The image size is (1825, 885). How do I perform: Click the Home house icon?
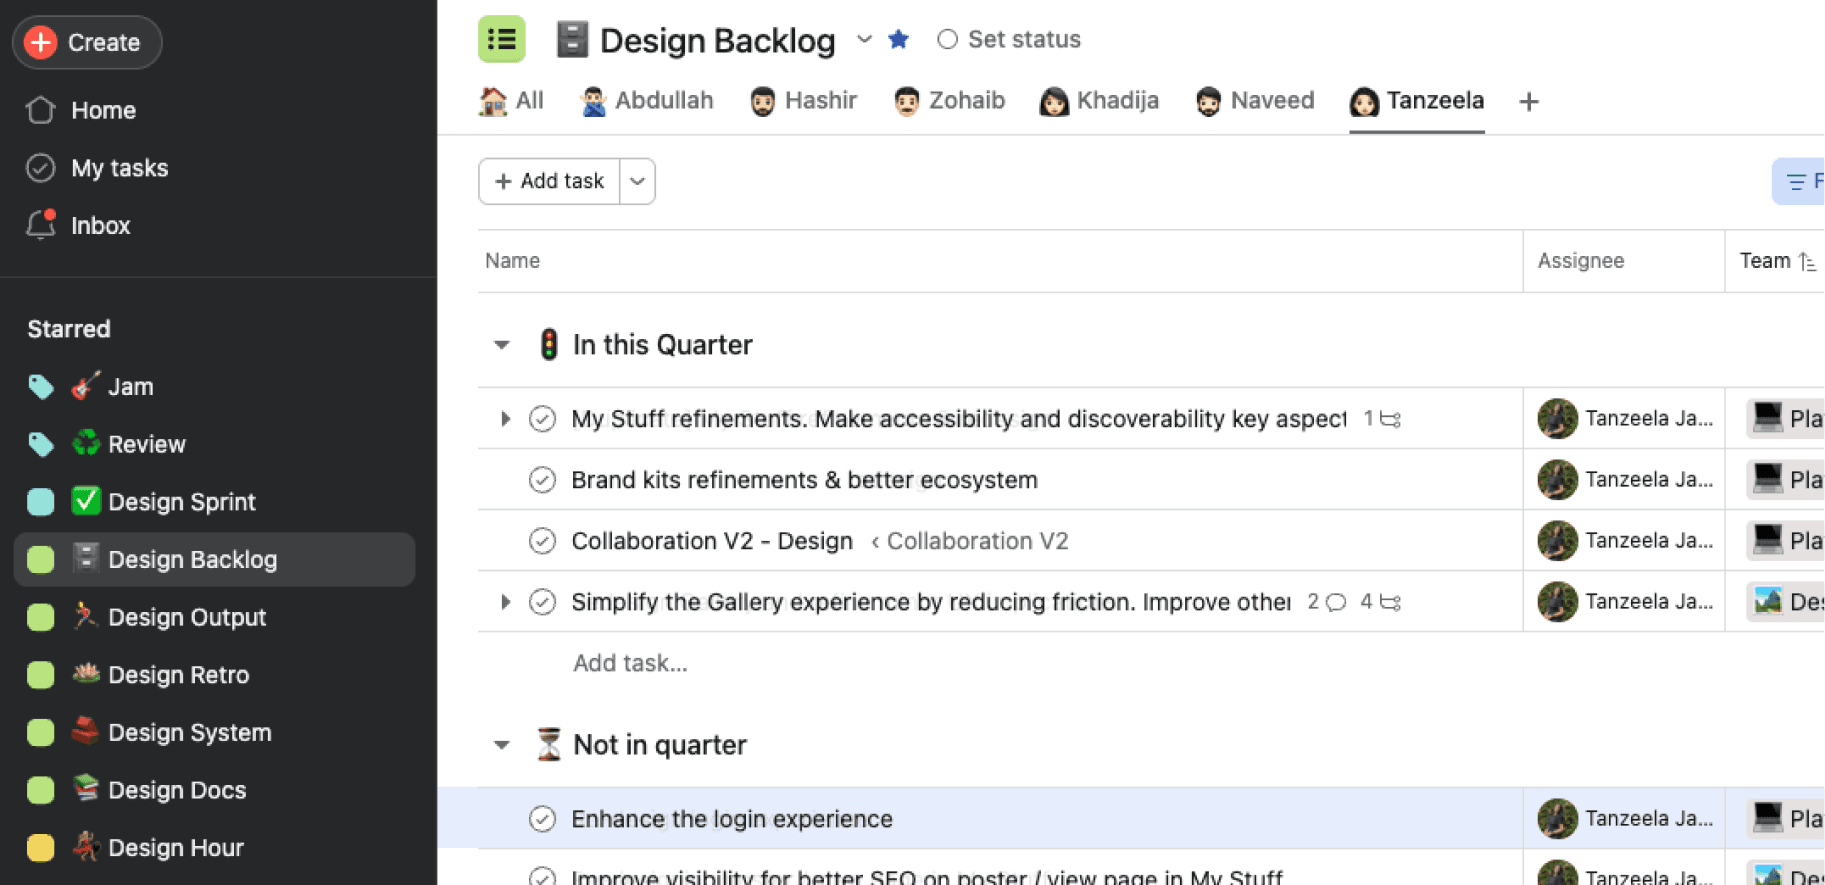[40, 110]
